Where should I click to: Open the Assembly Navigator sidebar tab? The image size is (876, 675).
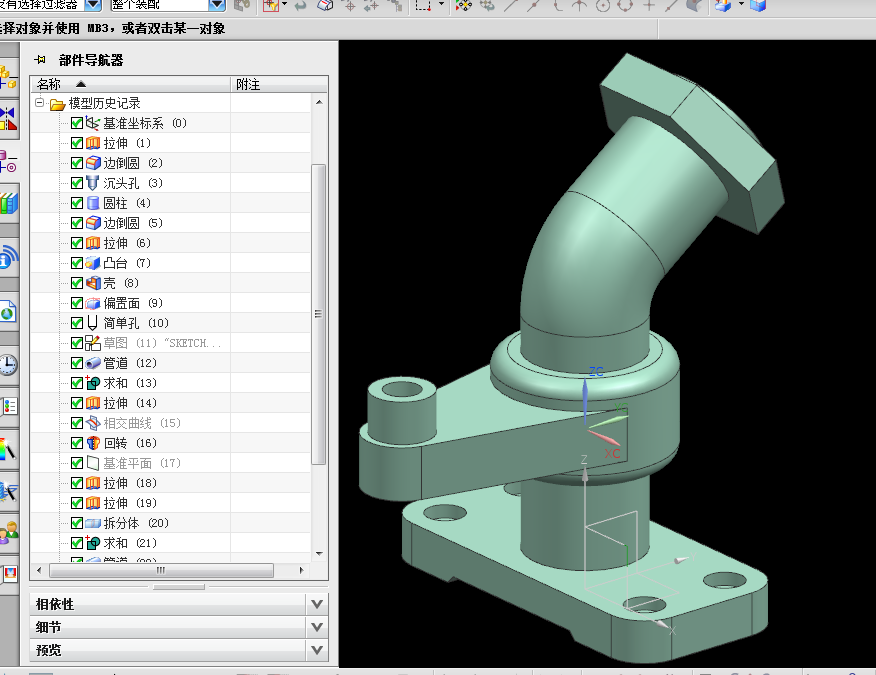[x=8, y=75]
